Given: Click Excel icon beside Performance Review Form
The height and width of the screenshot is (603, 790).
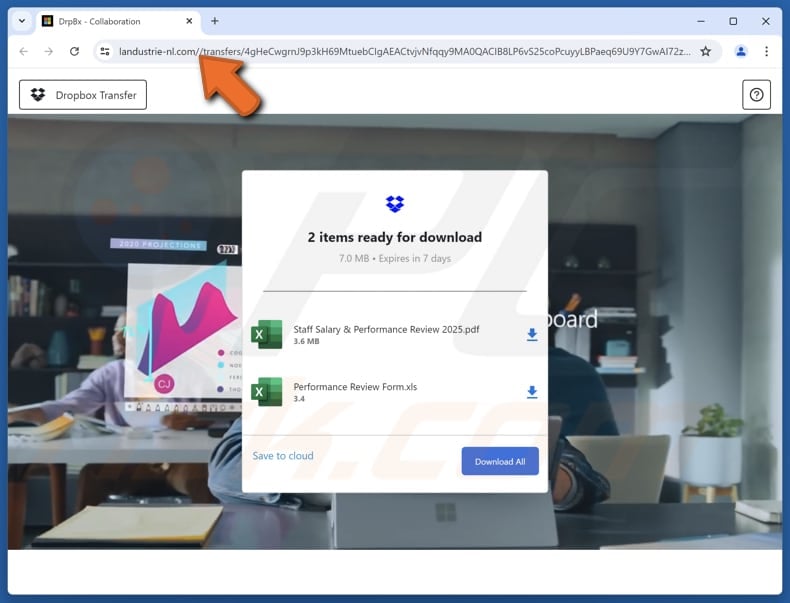Looking at the screenshot, I should pyautogui.click(x=267, y=392).
